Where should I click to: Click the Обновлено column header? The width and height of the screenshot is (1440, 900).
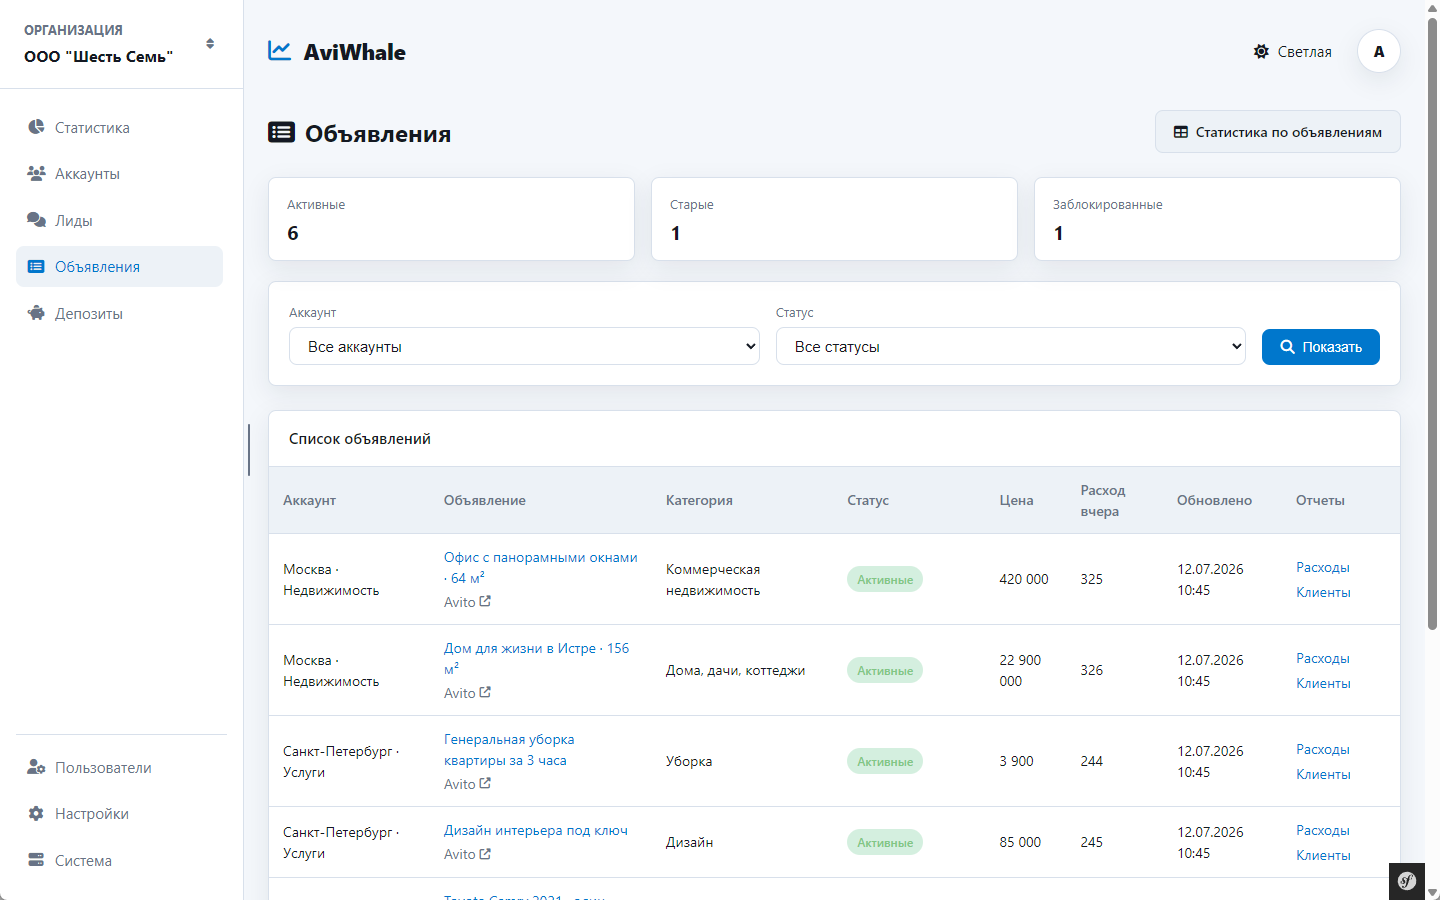pyautogui.click(x=1214, y=500)
